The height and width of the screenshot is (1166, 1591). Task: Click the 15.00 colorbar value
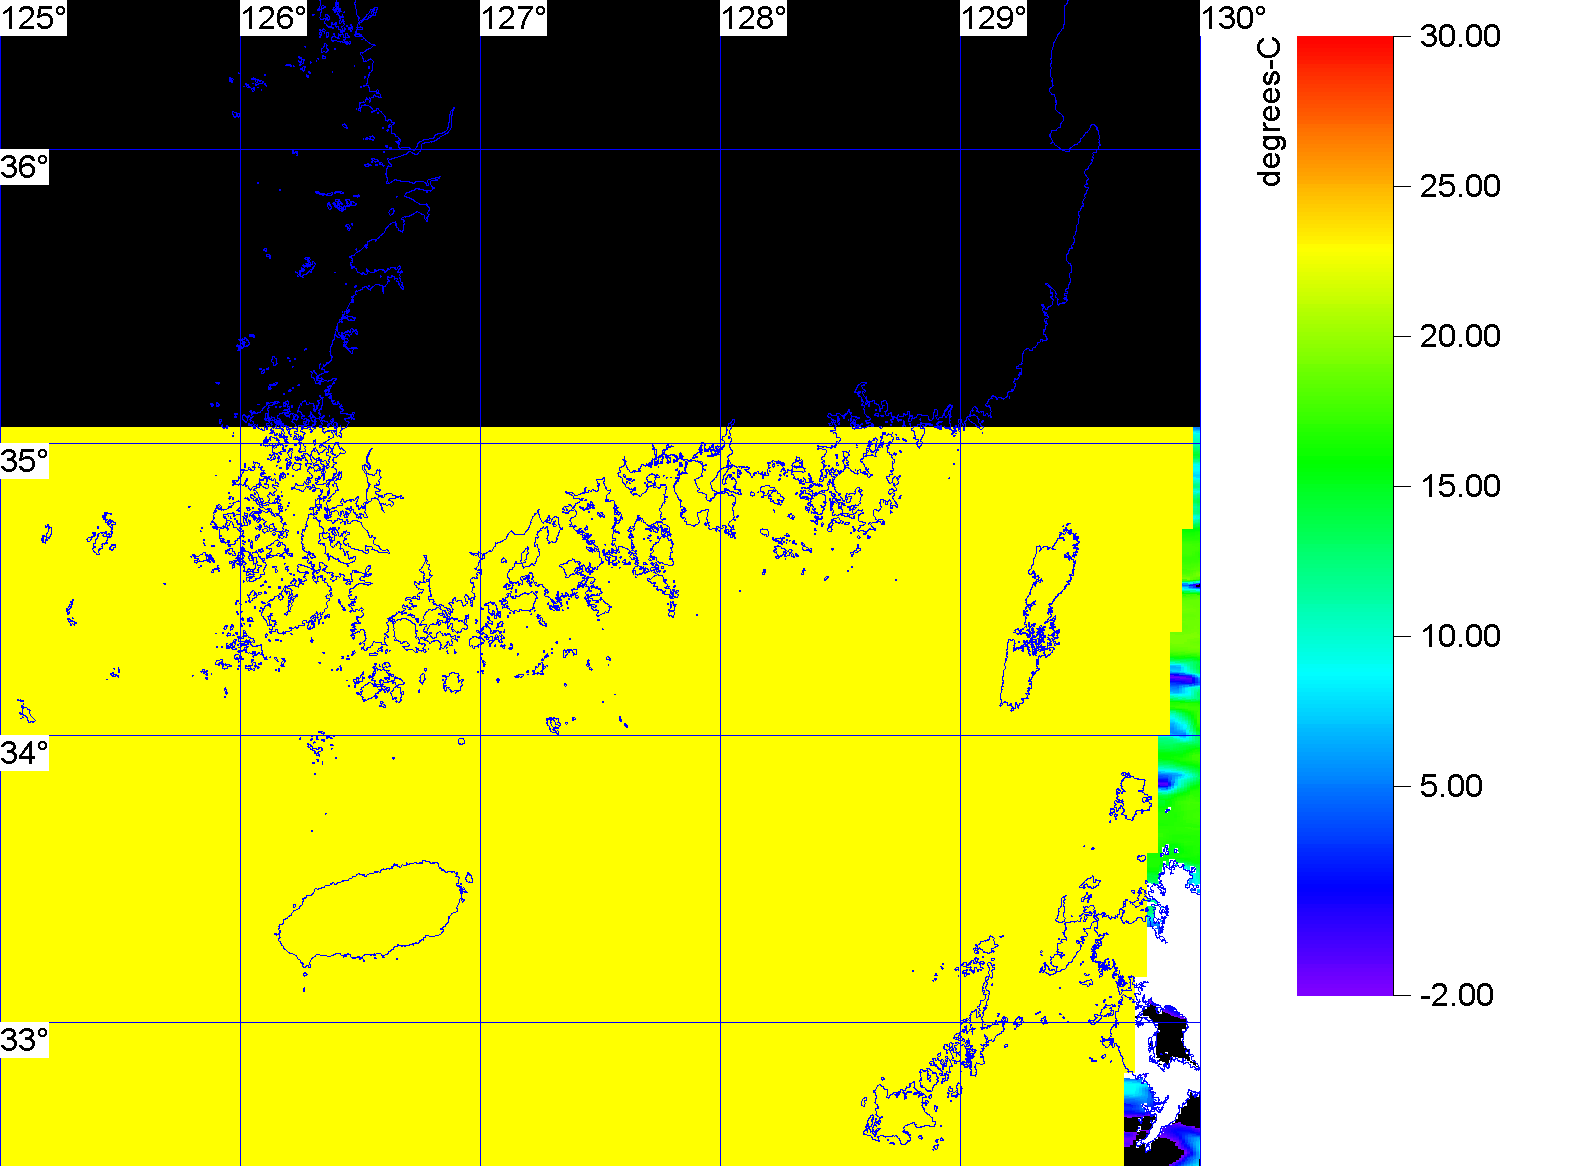coord(1460,486)
